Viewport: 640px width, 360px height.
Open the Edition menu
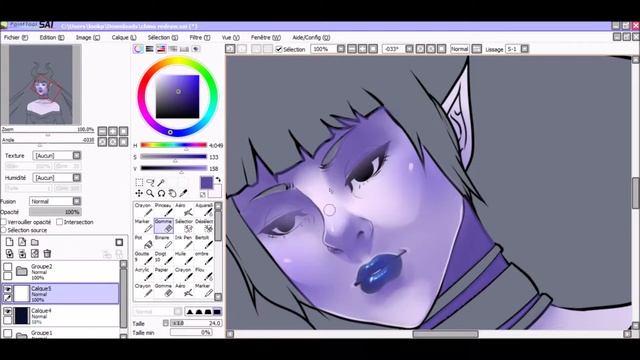[52, 38]
